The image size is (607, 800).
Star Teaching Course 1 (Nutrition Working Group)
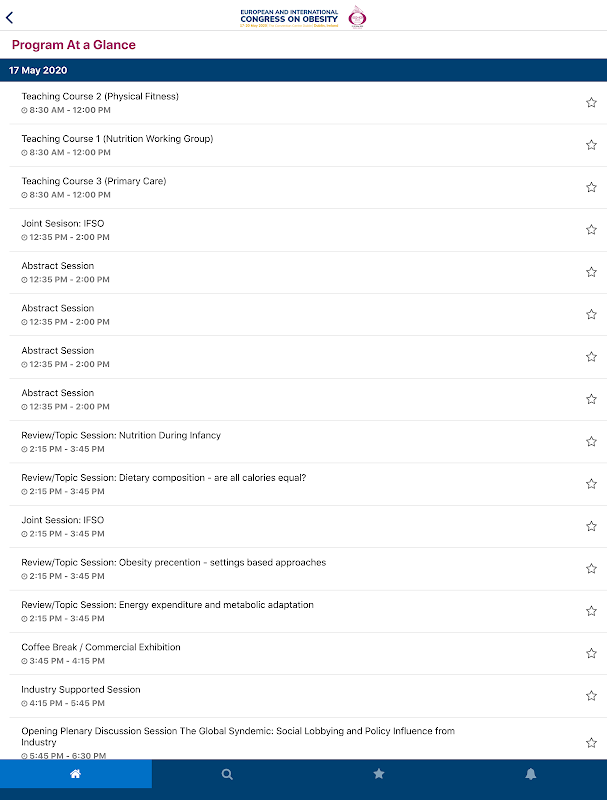coord(591,145)
